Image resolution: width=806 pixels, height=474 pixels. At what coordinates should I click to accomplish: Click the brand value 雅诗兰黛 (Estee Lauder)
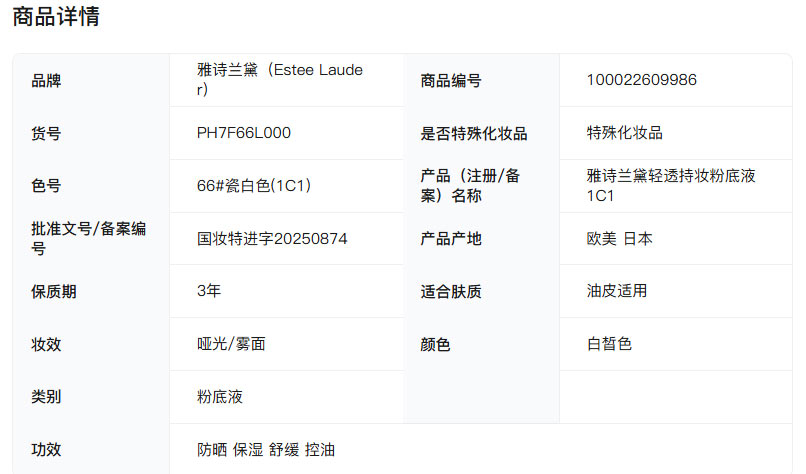pos(280,80)
